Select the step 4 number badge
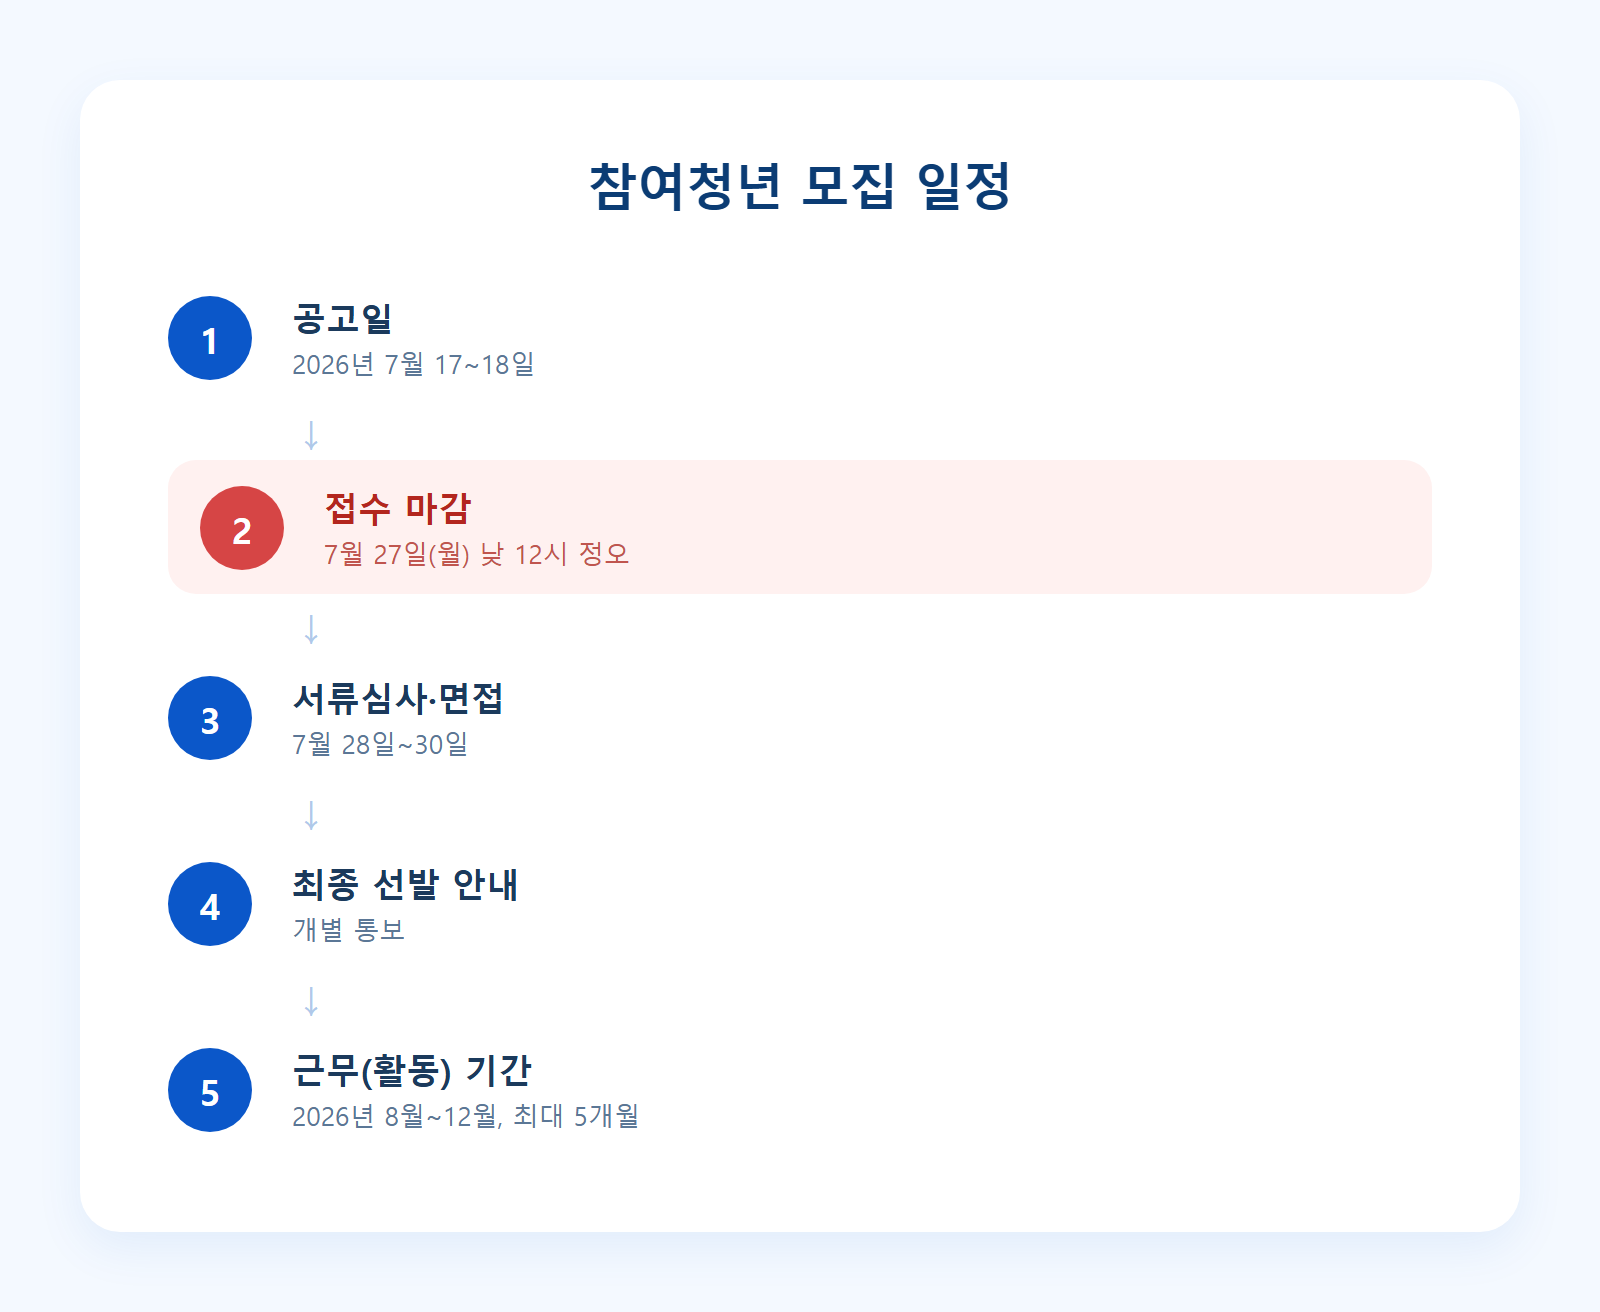Image resolution: width=1600 pixels, height=1312 pixels. [x=210, y=904]
